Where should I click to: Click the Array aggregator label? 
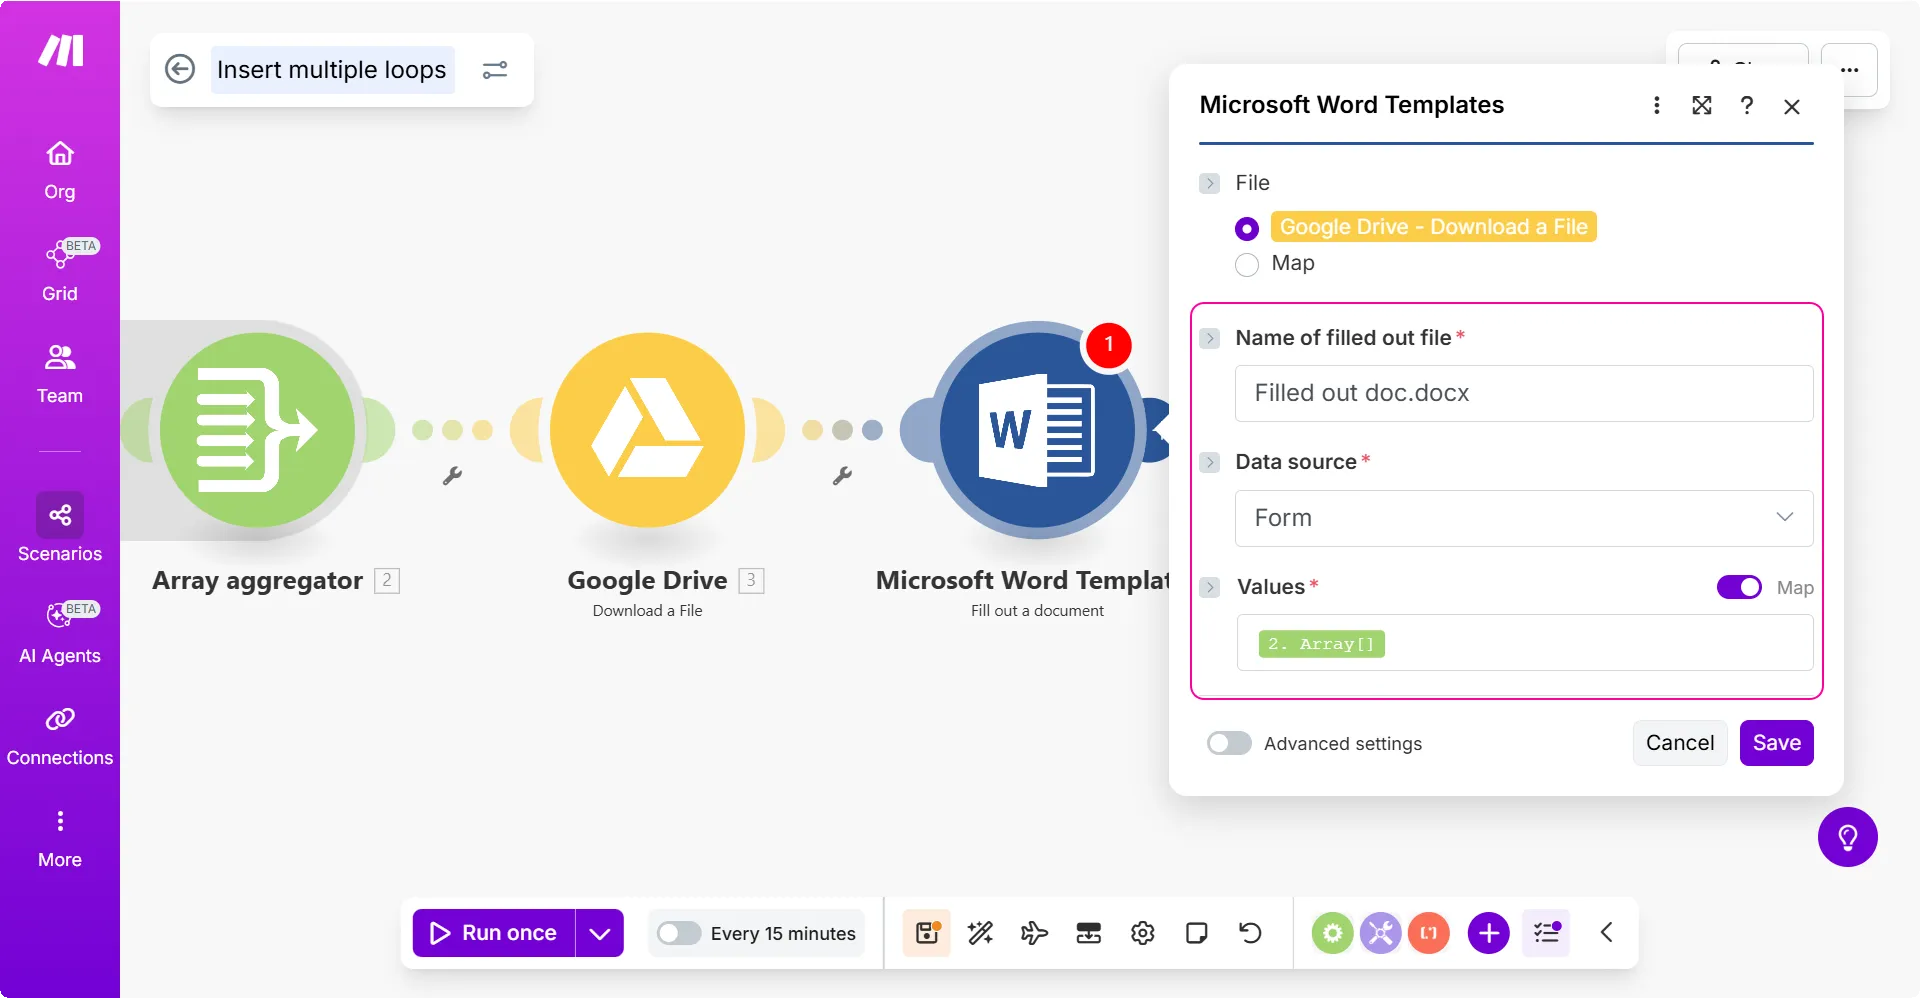pos(257,581)
